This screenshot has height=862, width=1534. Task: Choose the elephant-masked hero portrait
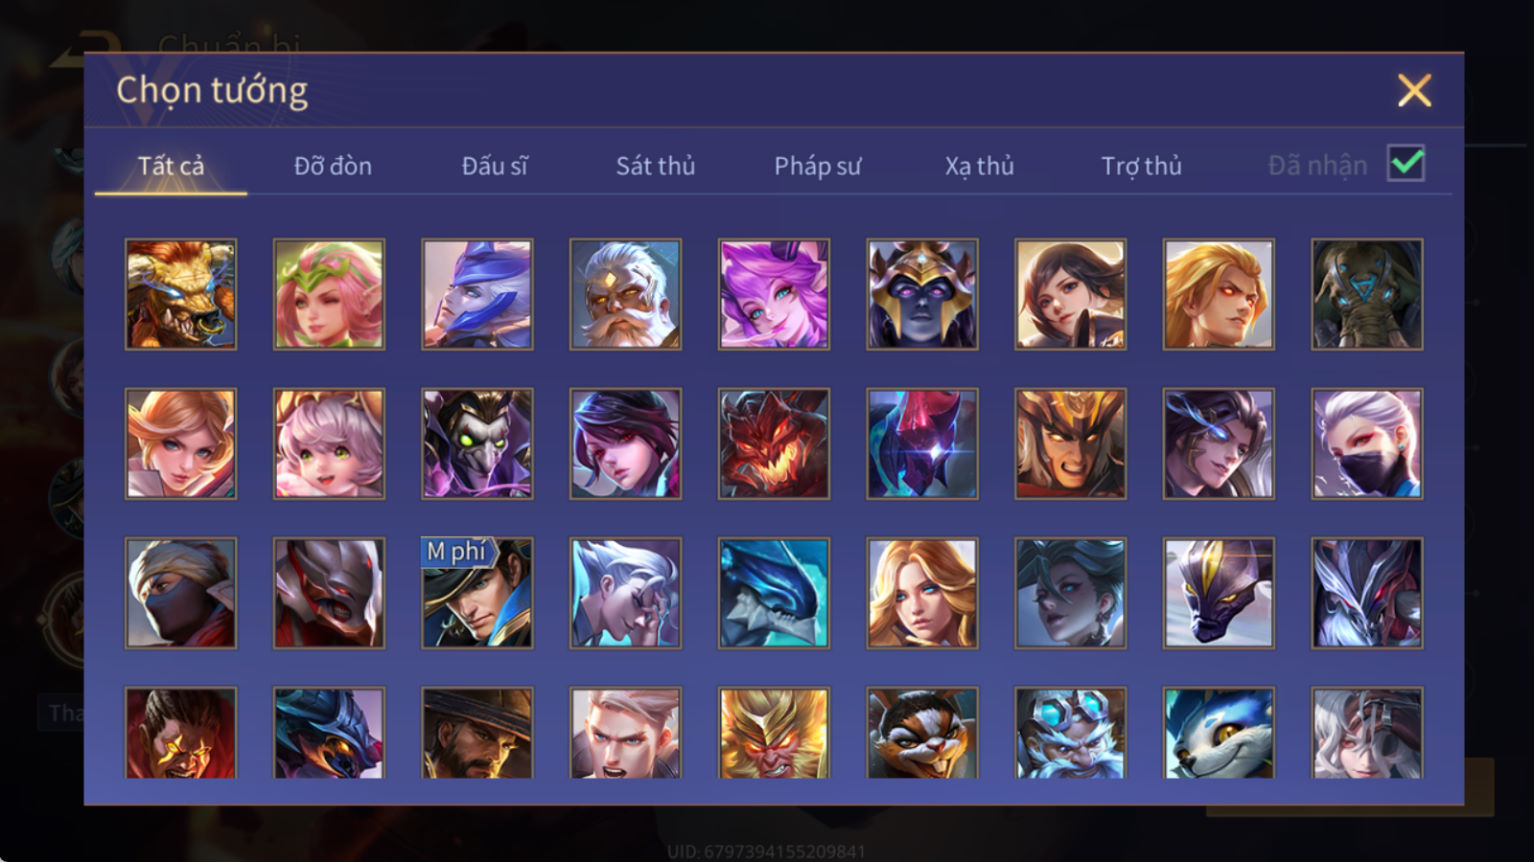(1367, 294)
